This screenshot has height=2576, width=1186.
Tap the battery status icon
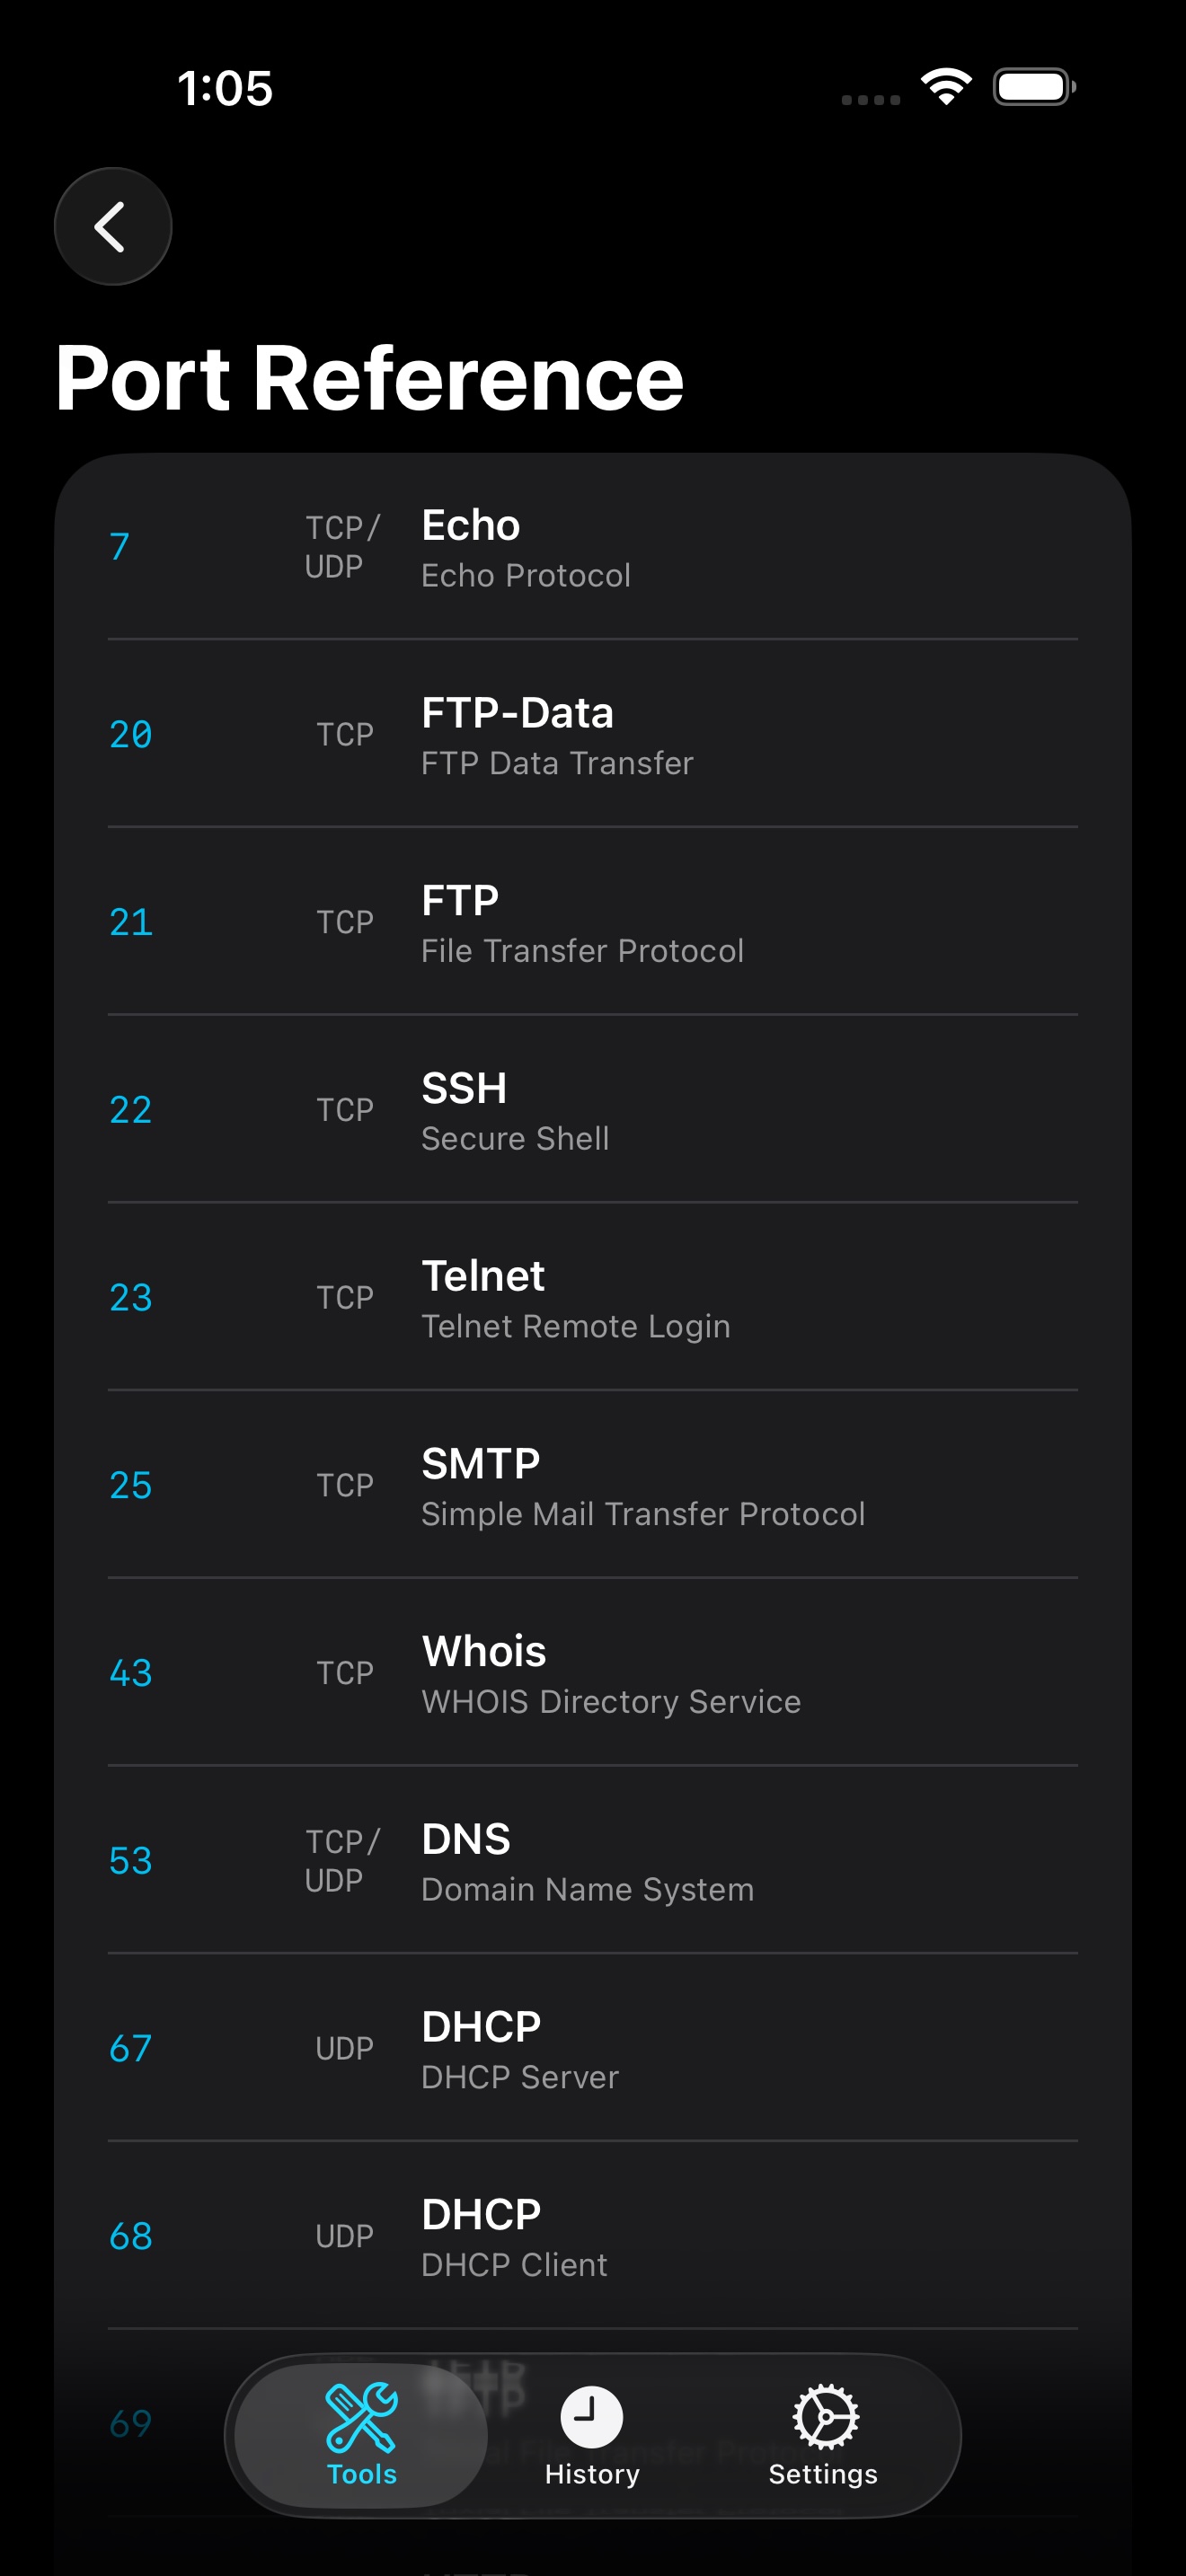(1033, 87)
